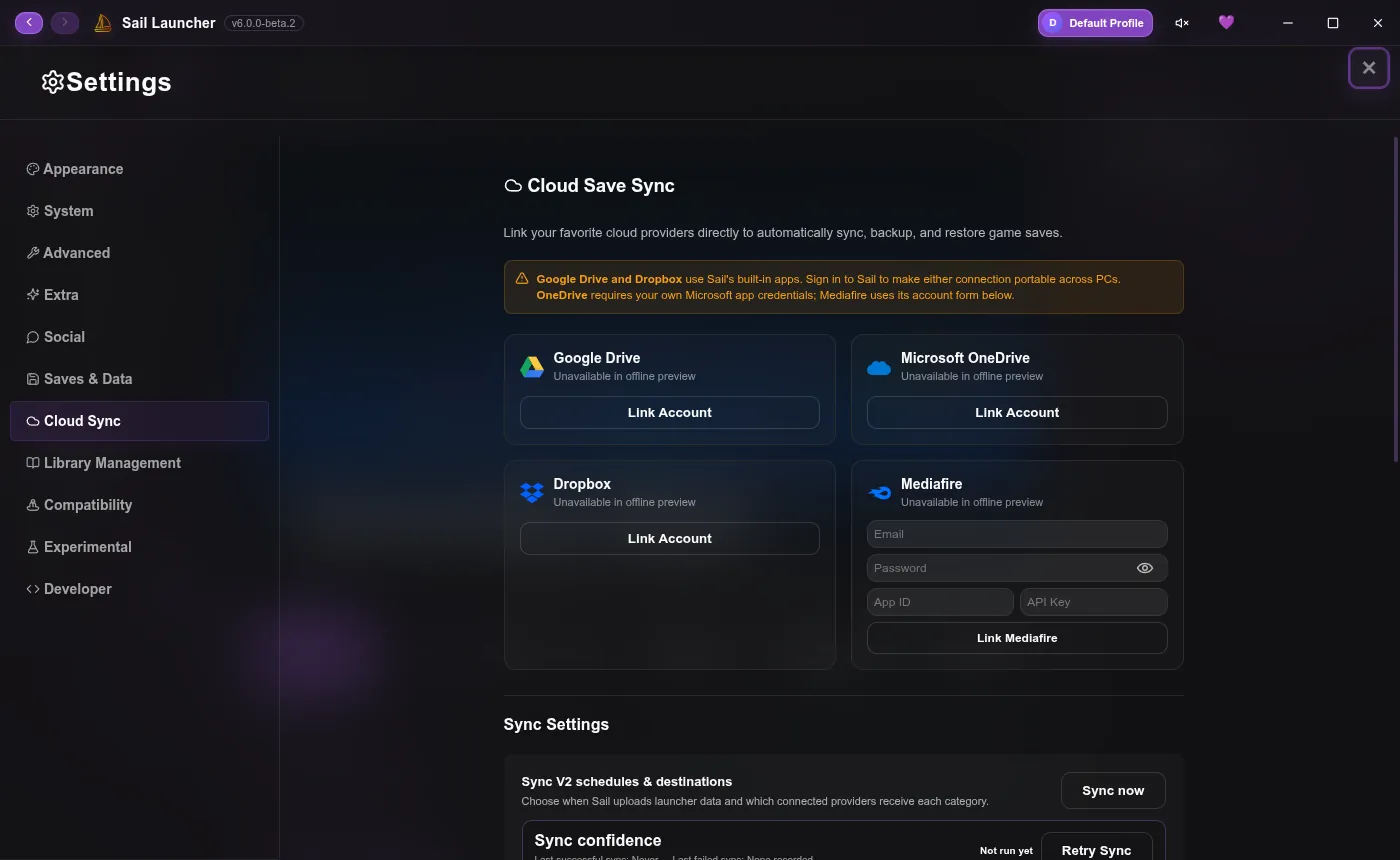Click the settings page vertical scrollbar
The width and height of the screenshot is (1400, 860).
[x=1395, y=300]
